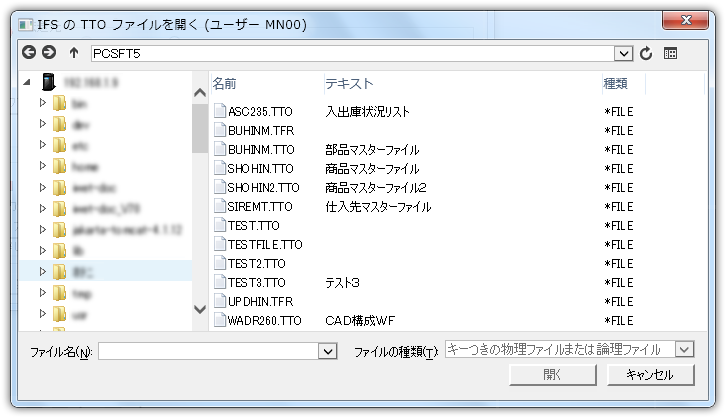Sort files by the 名前 column header
This screenshot has height=418, width=726.
pos(225,83)
